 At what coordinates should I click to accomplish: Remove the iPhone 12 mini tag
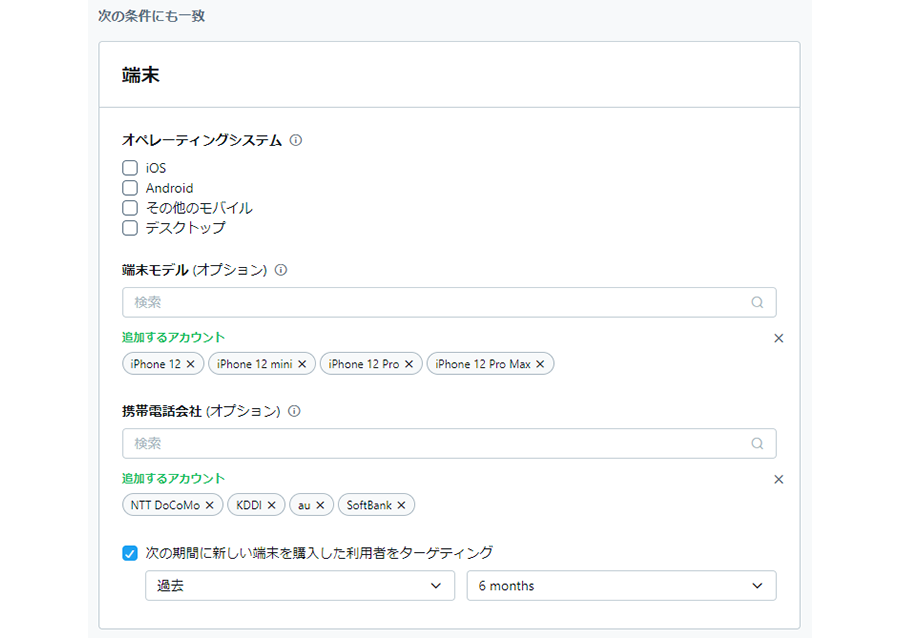pyautogui.click(x=302, y=364)
